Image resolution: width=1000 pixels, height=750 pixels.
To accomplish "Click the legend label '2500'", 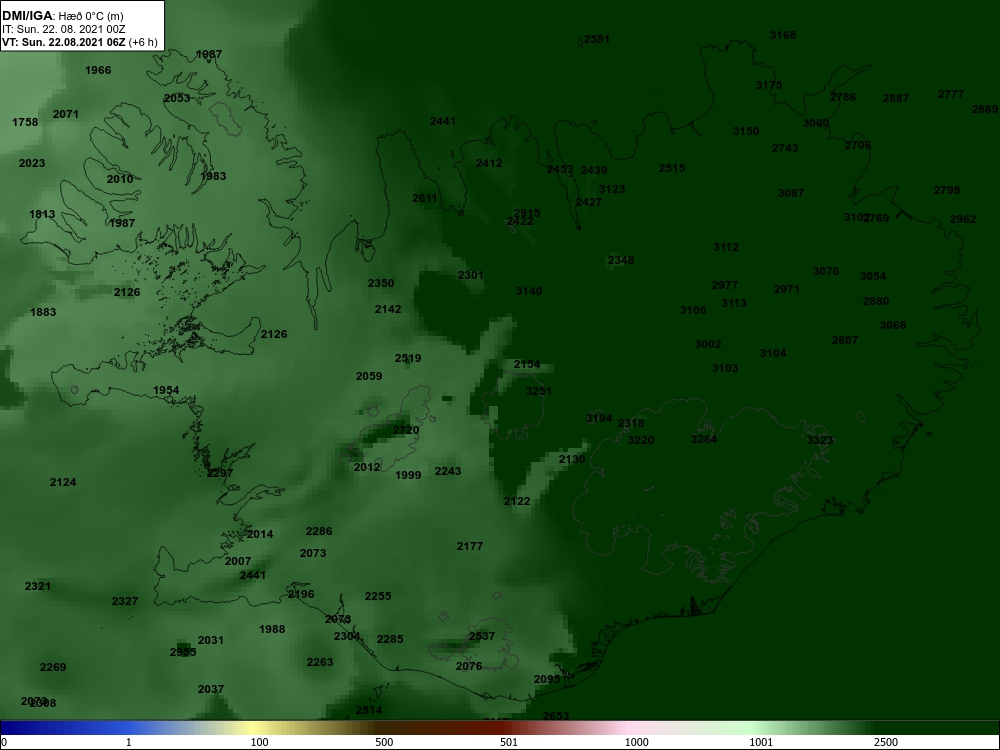I will pos(886,742).
